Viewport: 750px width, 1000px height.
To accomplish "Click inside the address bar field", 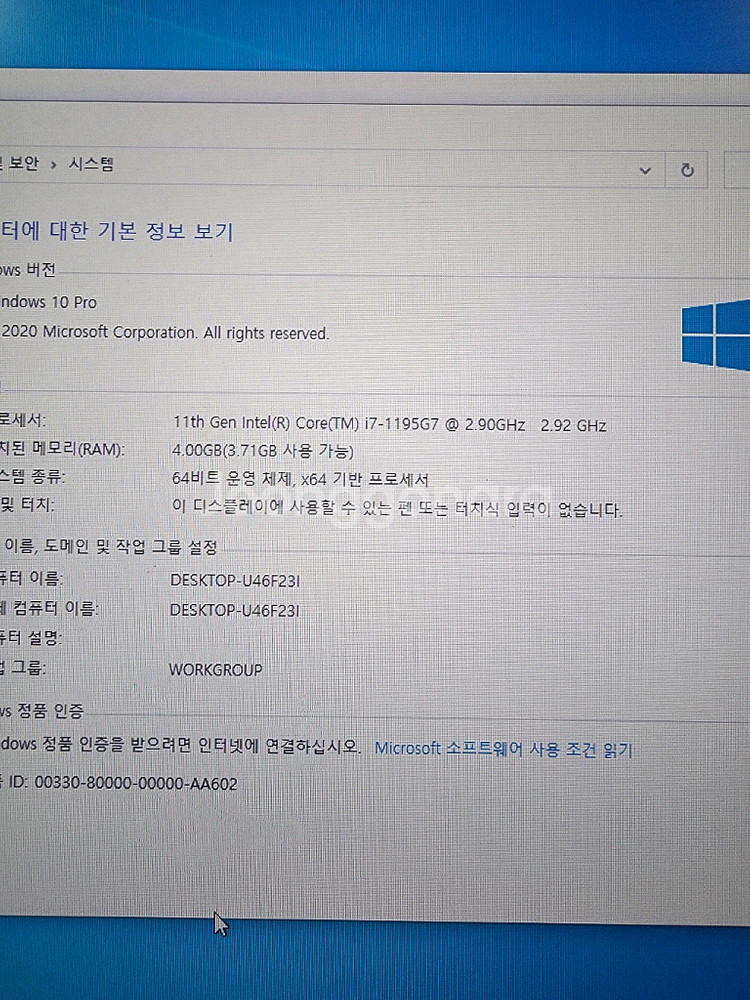I will (x=332, y=168).
